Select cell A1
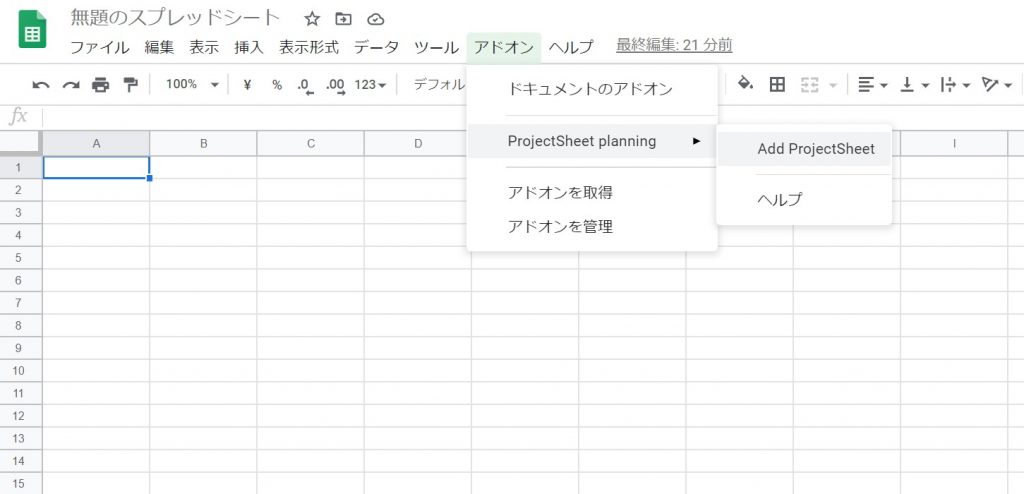The width and height of the screenshot is (1024, 494). [96, 167]
